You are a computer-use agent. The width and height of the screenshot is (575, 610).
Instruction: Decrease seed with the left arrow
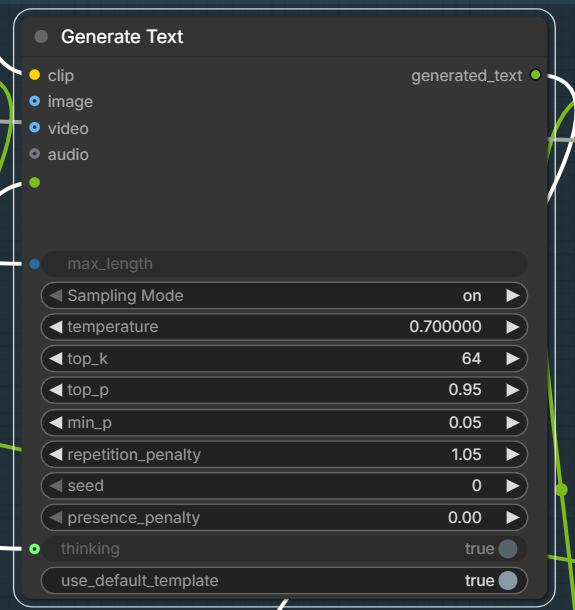point(56,486)
